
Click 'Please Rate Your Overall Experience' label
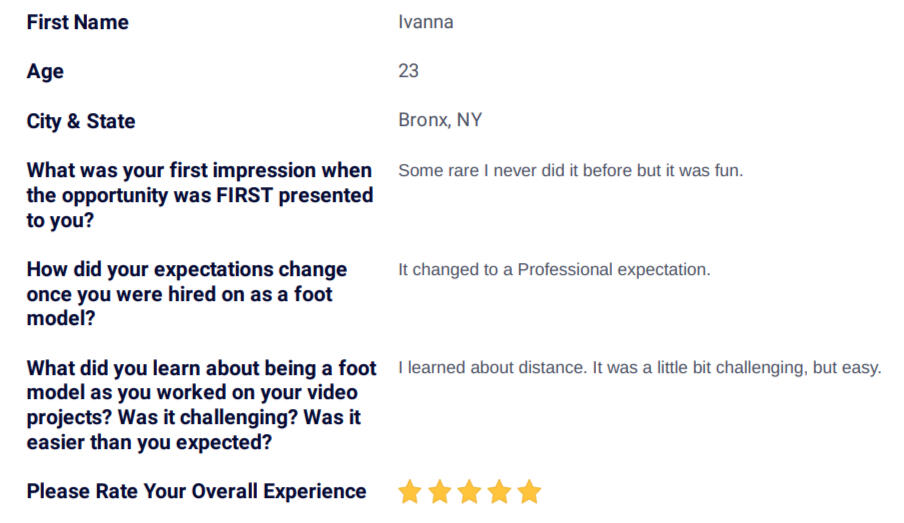197,491
